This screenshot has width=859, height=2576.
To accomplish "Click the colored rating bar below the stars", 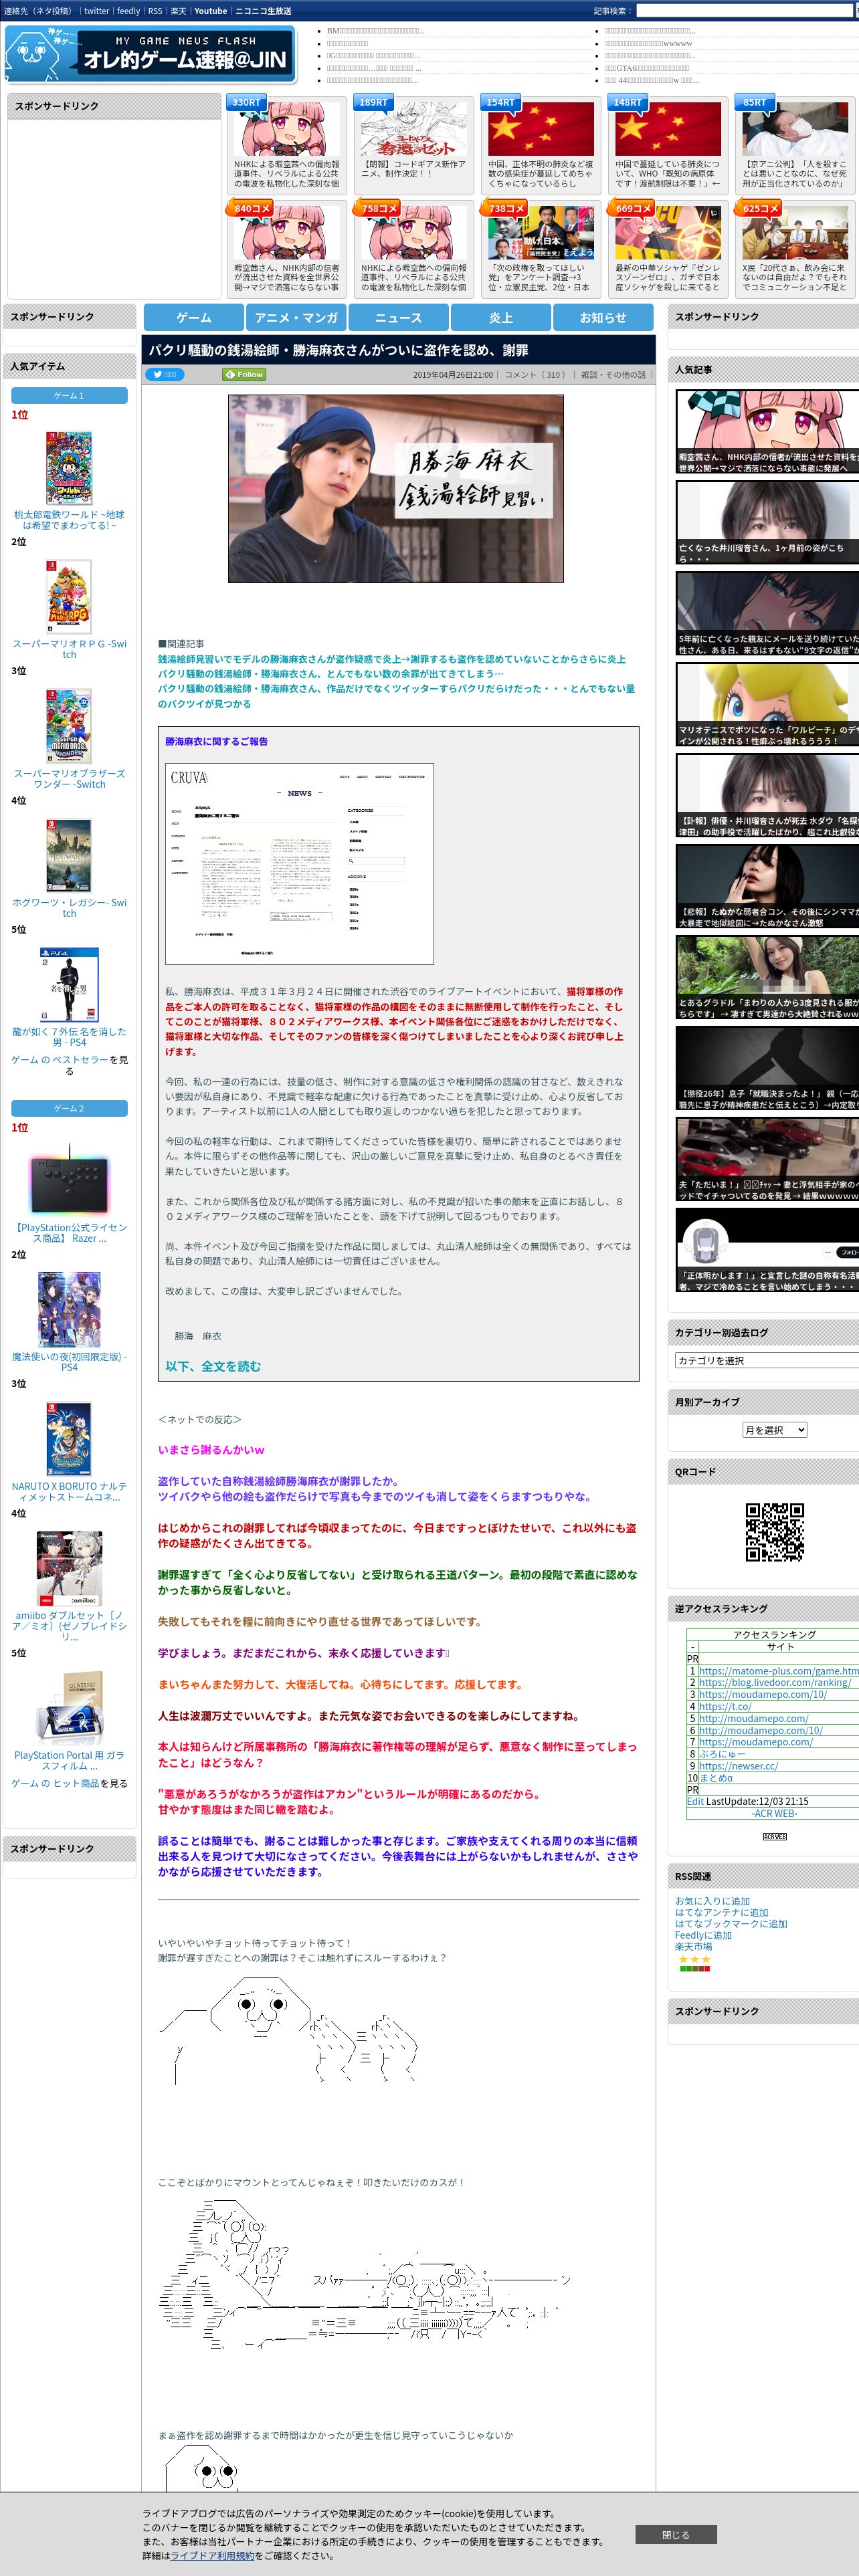I will (694, 1968).
